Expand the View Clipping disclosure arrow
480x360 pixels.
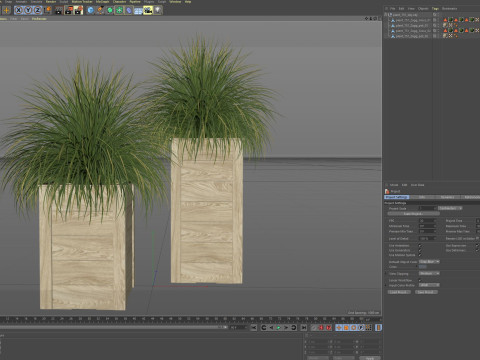[x=385, y=273]
